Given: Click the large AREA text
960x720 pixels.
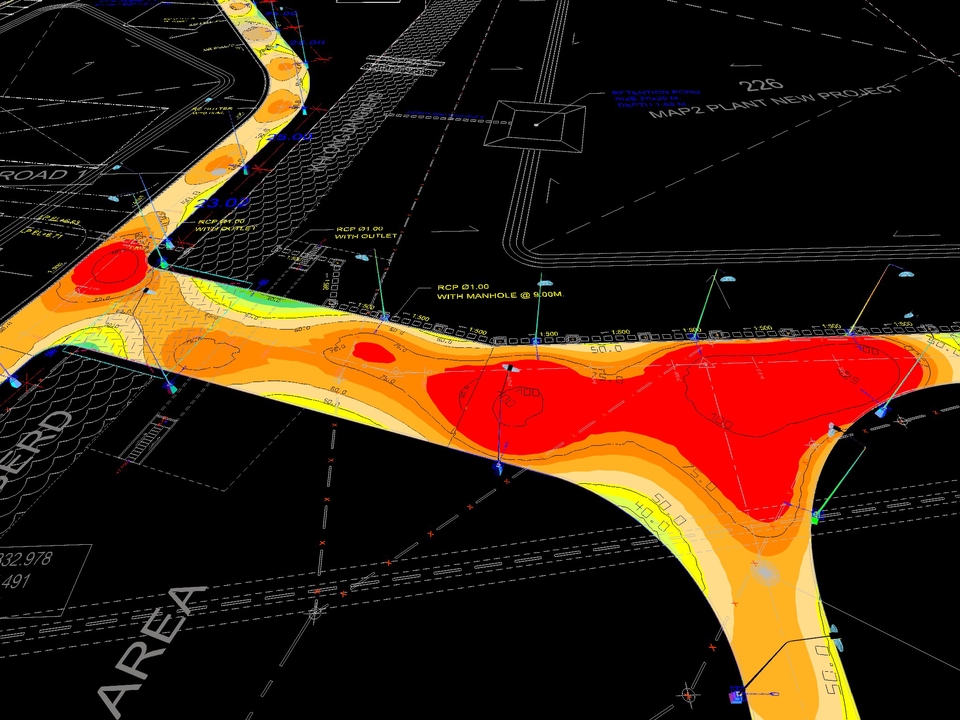Looking at the screenshot, I should pos(152,644).
